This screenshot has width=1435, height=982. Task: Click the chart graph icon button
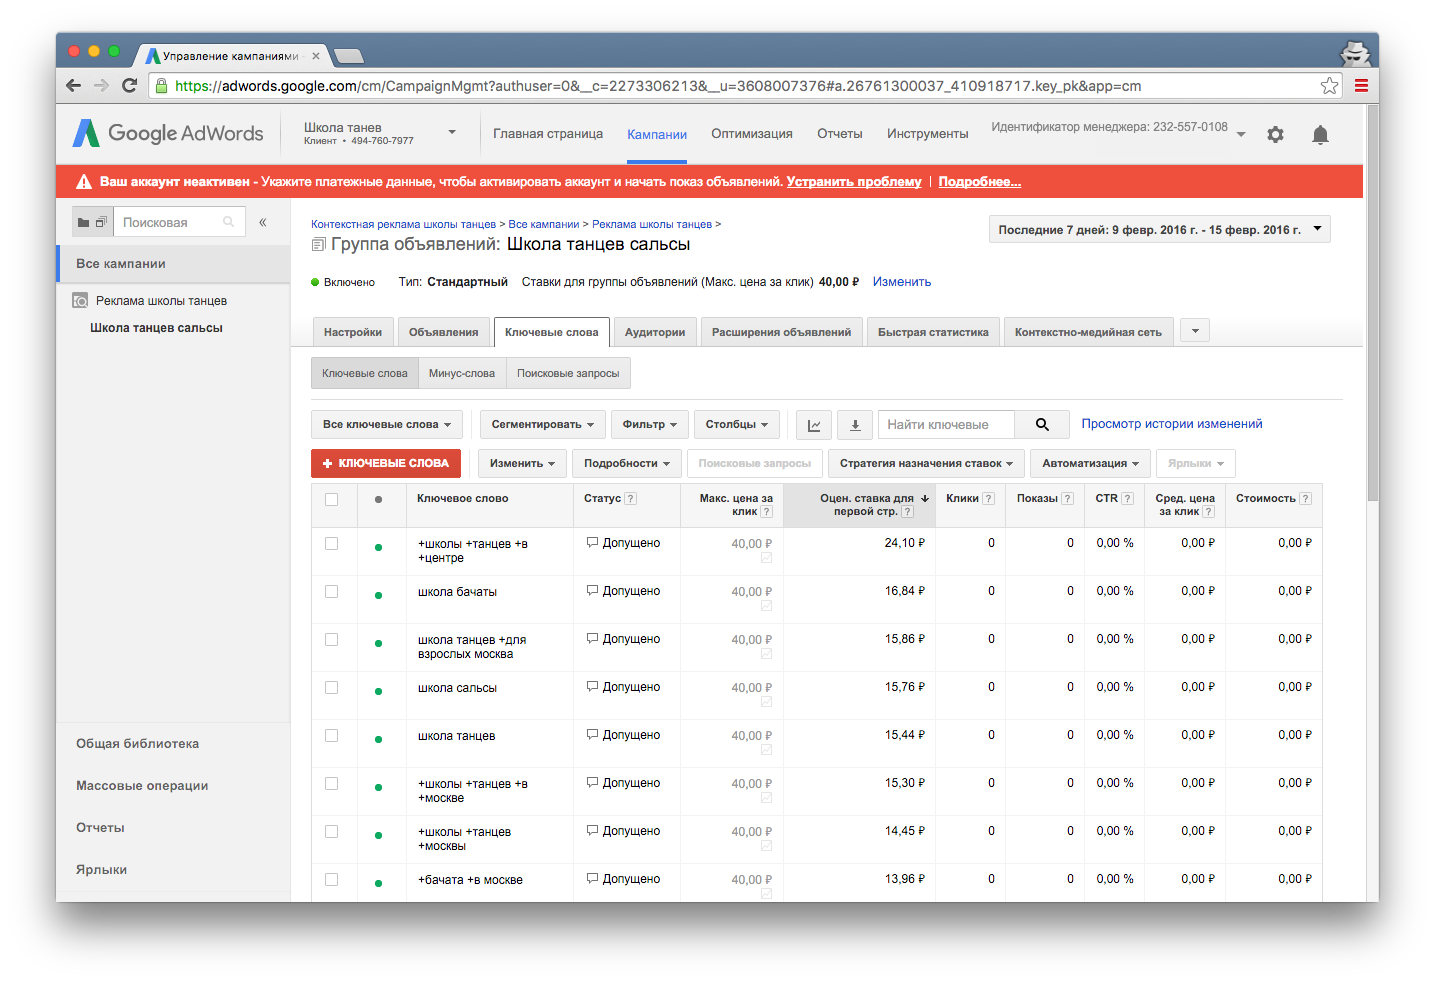(814, 425)
